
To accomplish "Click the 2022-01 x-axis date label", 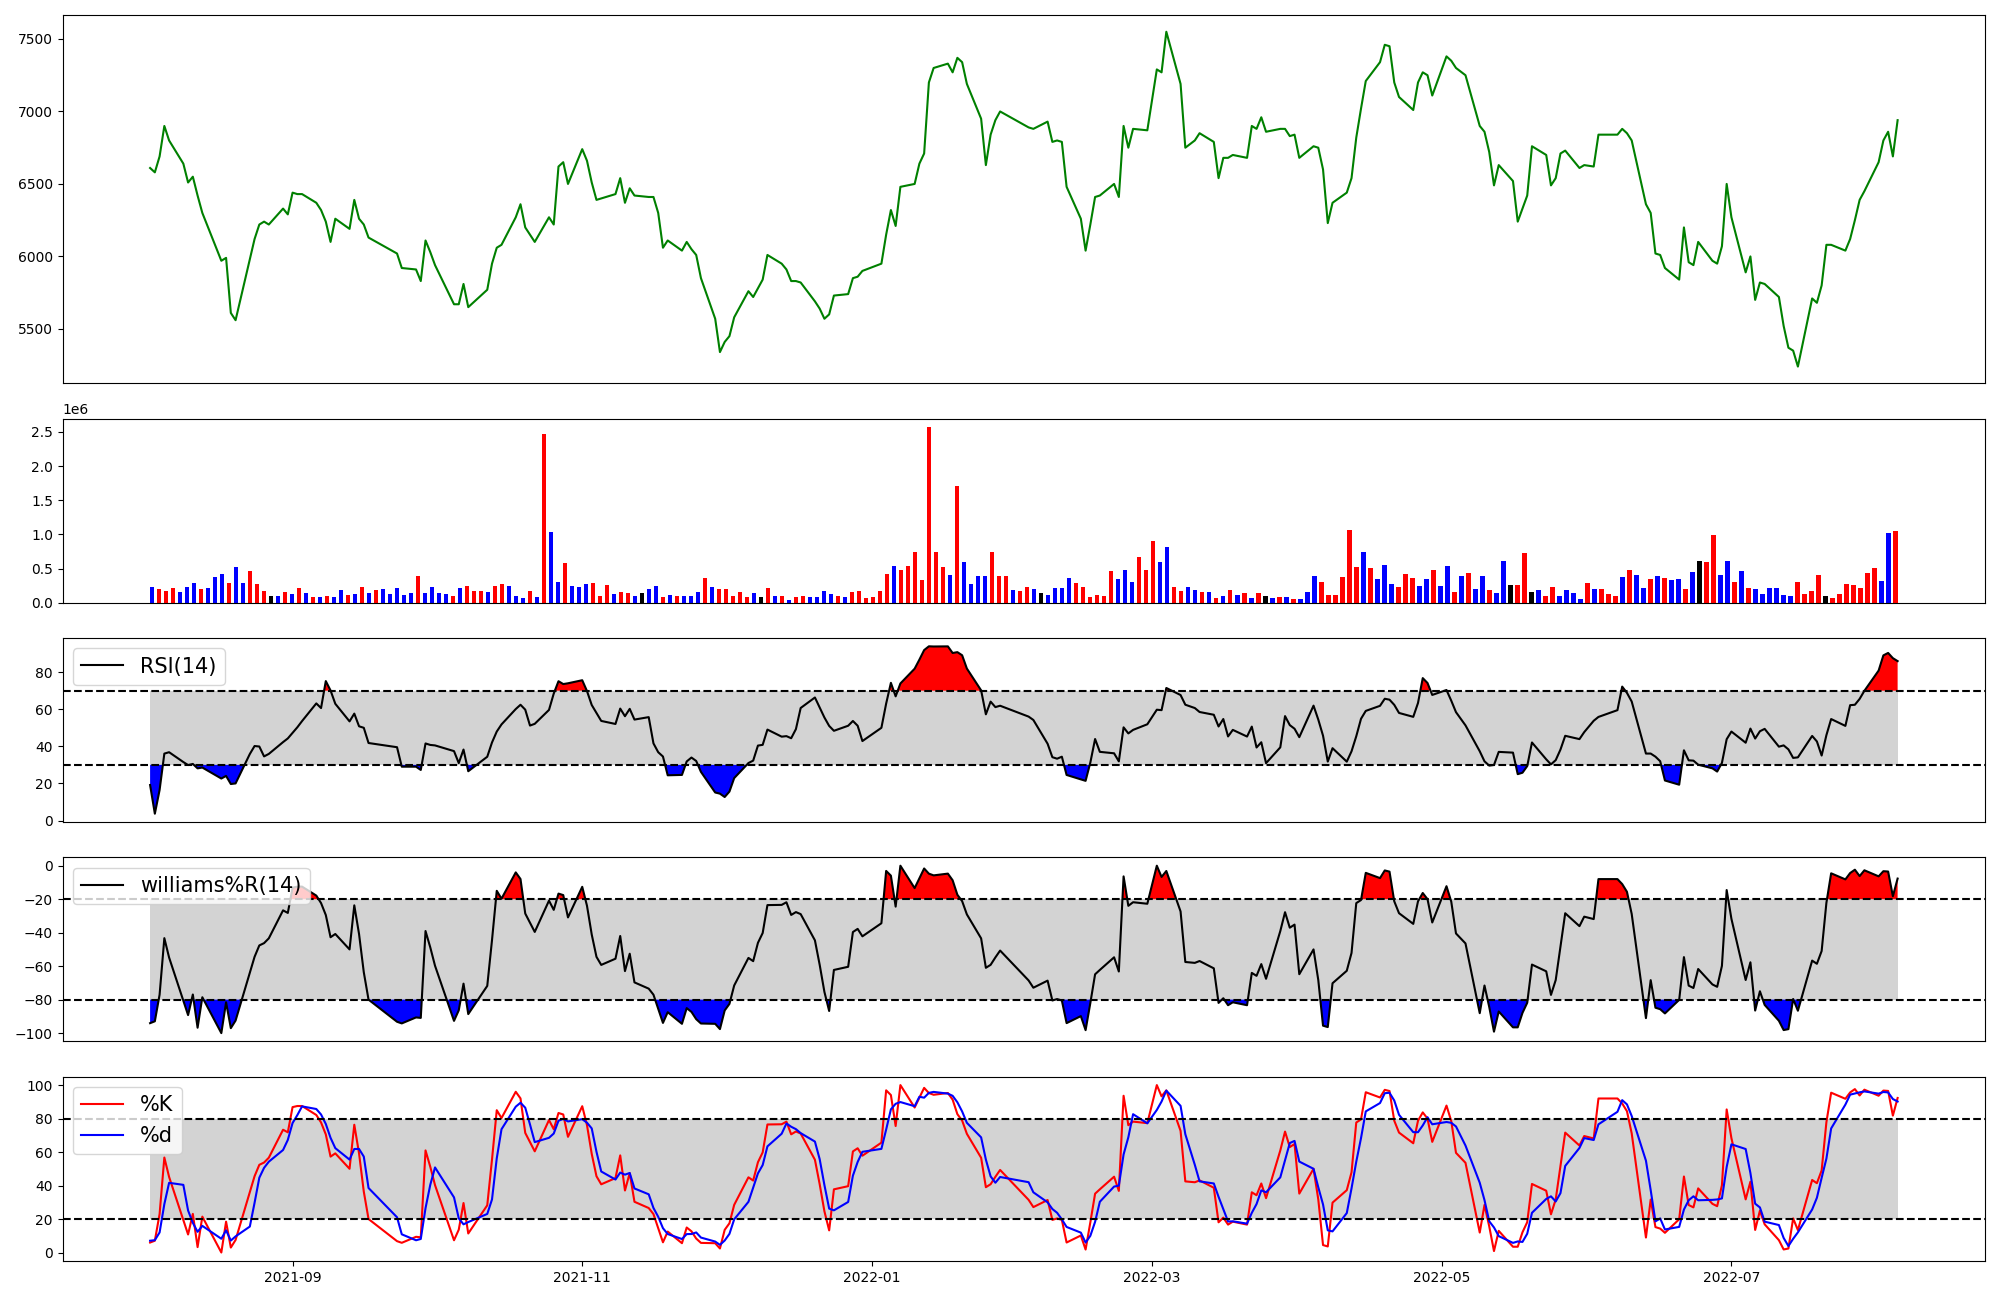I will point(872,1277).
